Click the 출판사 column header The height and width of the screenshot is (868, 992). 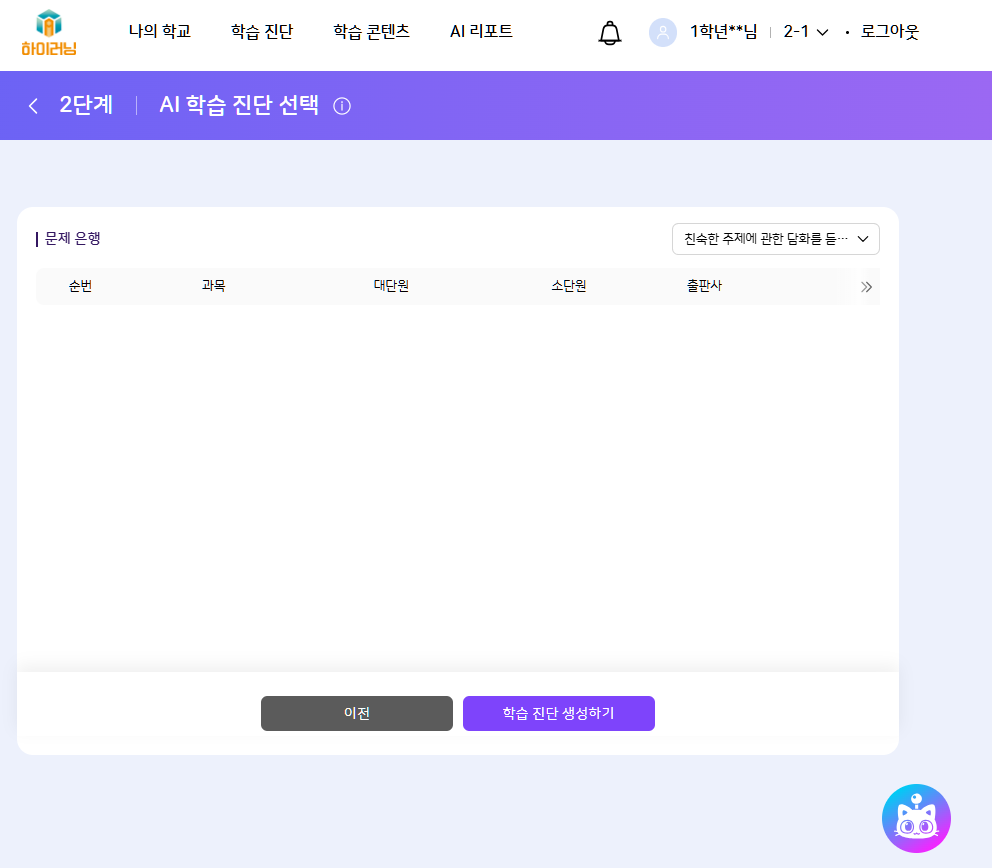704,286
